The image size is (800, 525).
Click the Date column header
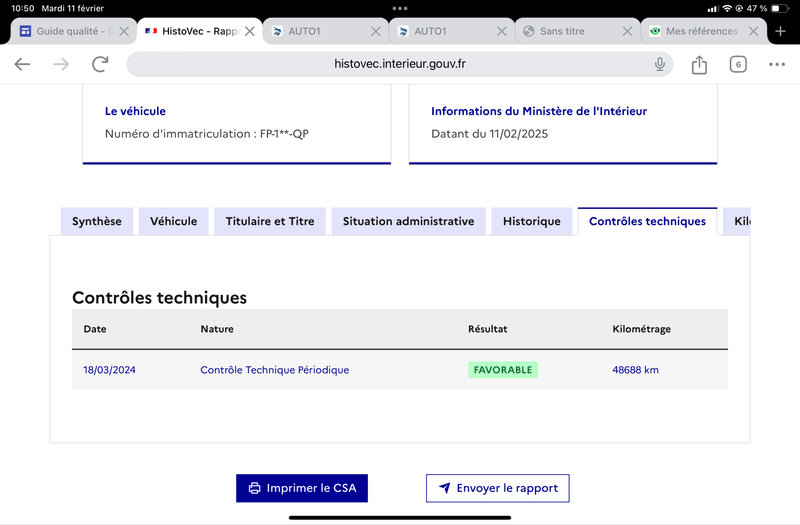tap(95, 329)
